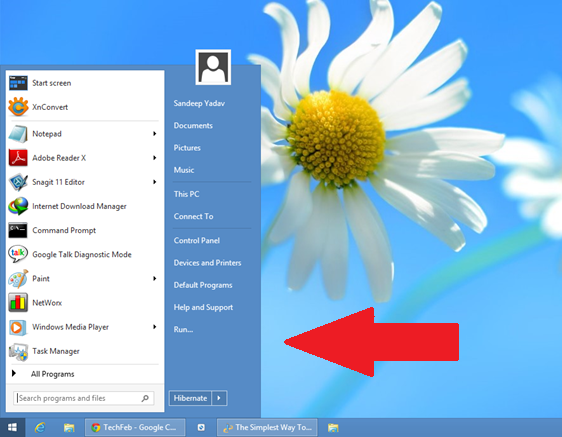This screenshot has width=562, height=437.
Task: Click the Notepad icon
Action: [x=18, y=134]
